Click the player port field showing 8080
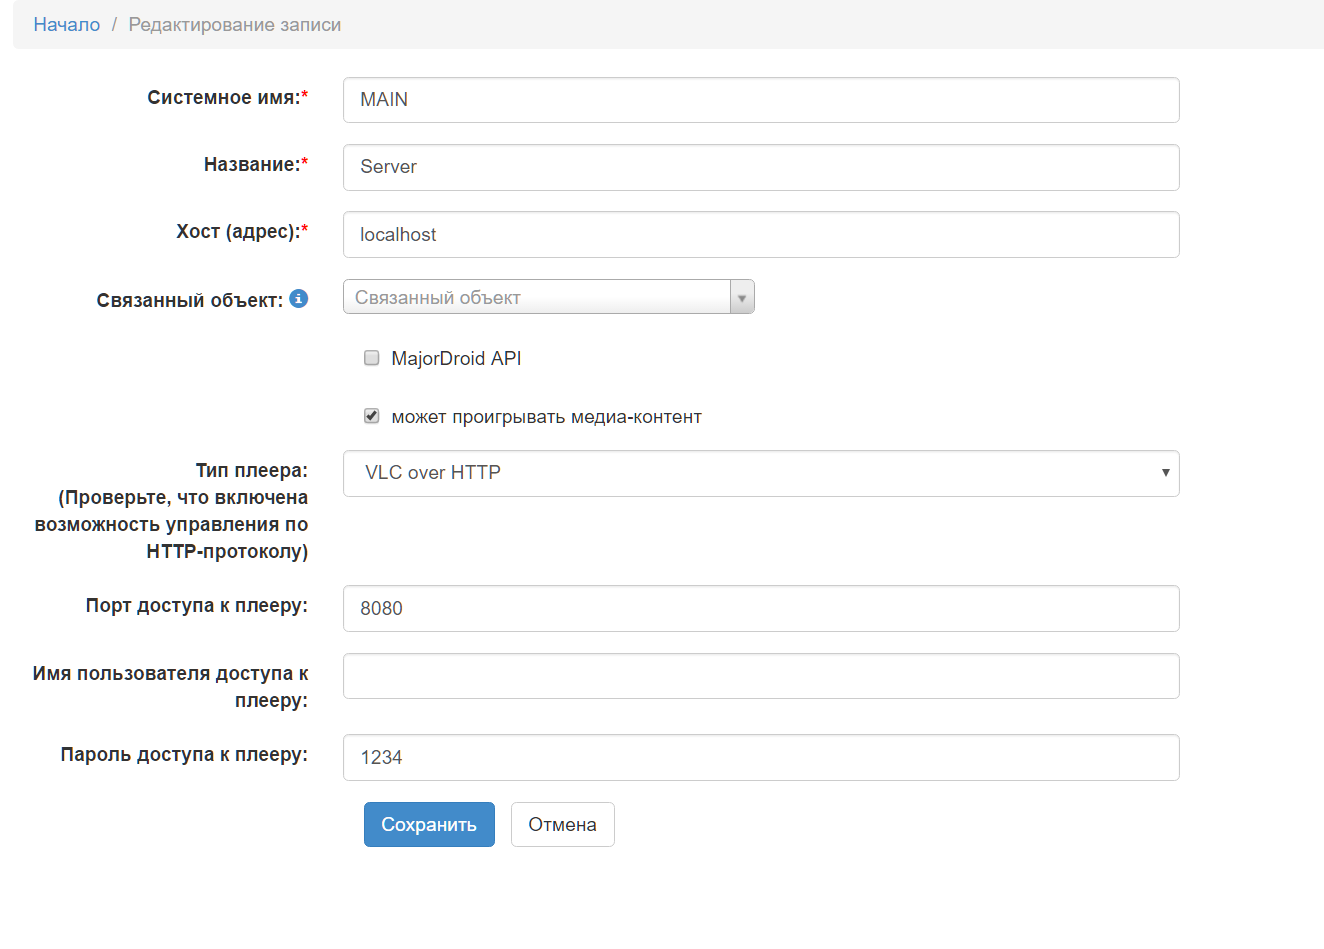Image resolution: width=1324 pixels, height=949 pixels. click(760, 609)
